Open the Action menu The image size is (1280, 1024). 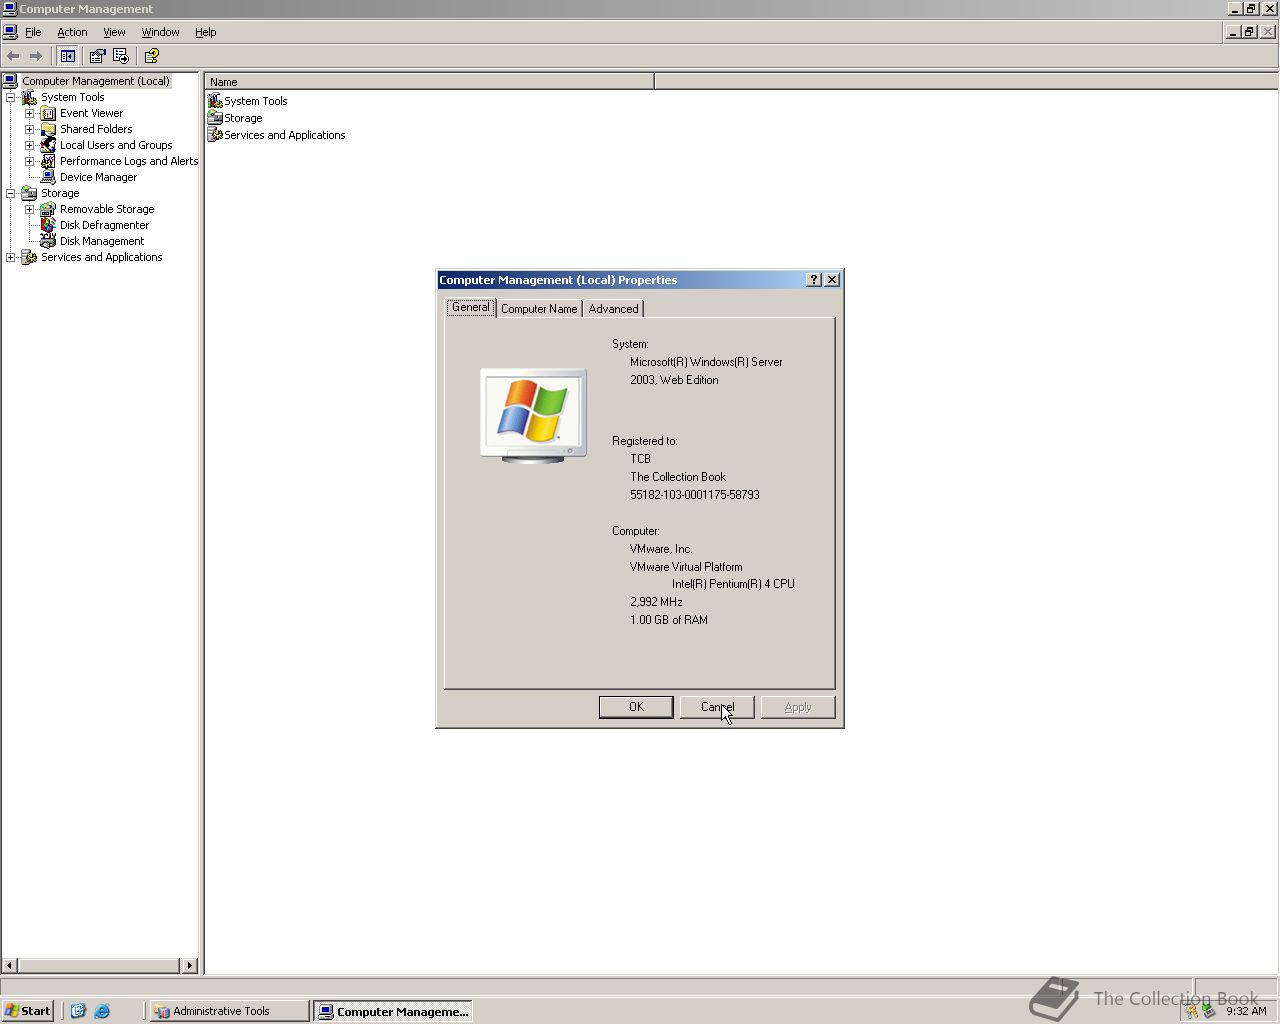tap(72, 32)
